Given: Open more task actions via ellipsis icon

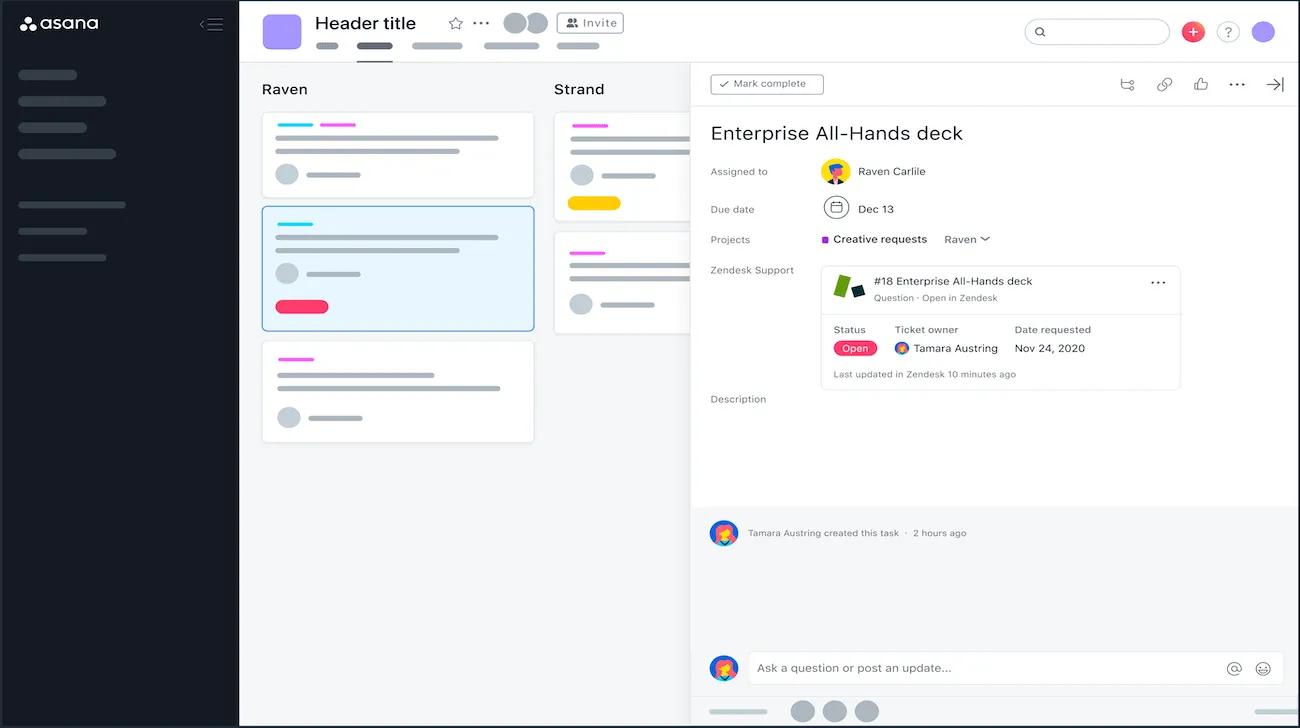Looking at the screenshot, I should pyautogui.click(x=1237, y=84).
